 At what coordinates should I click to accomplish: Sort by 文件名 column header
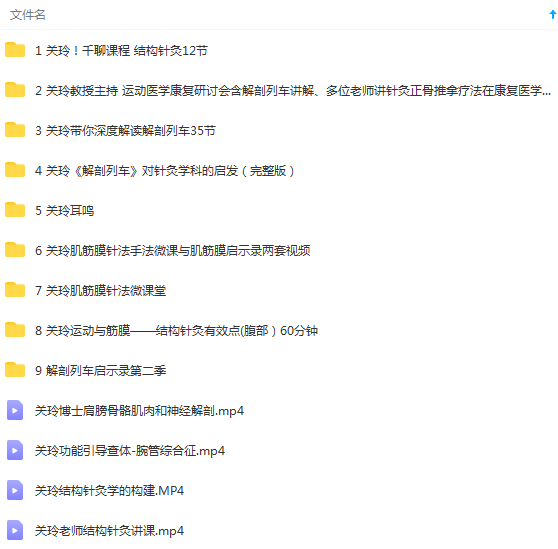tap(28, 15)
